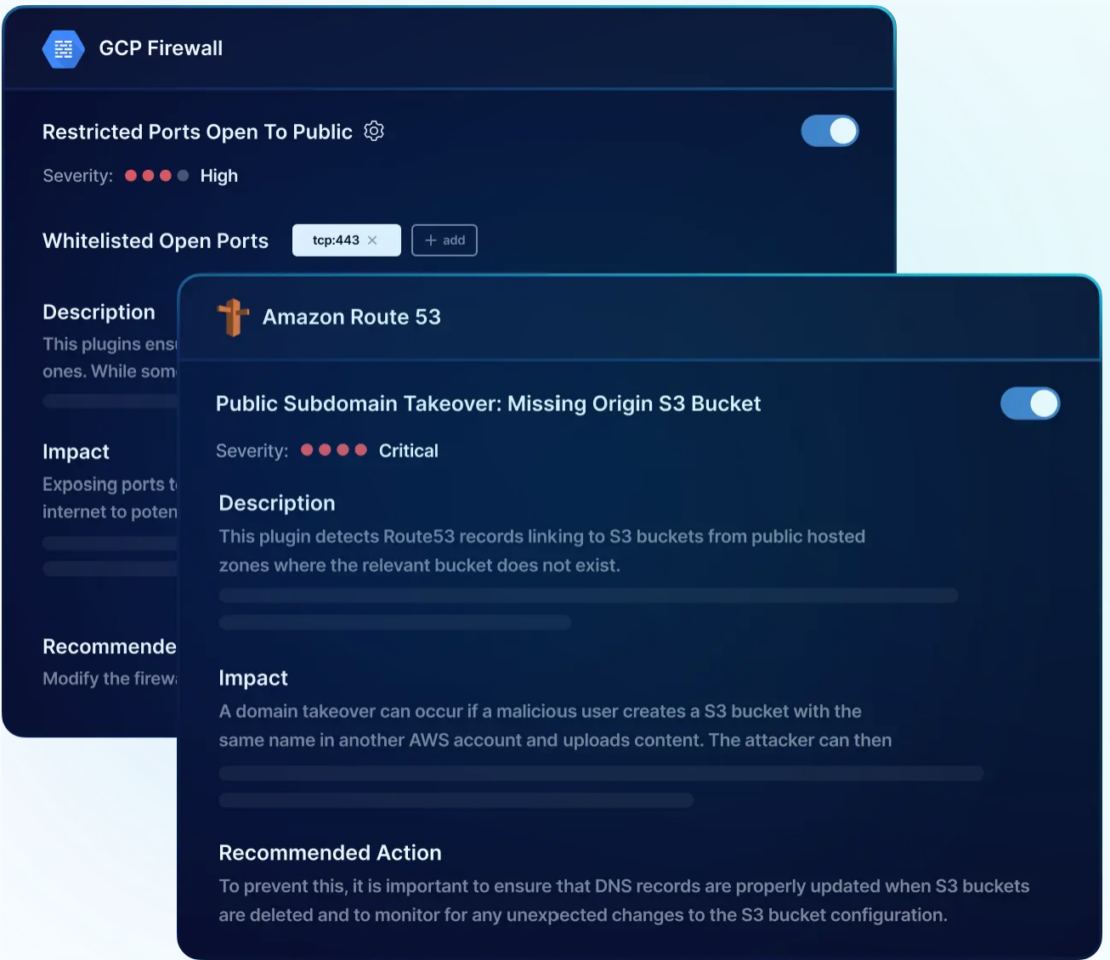
Task: Expand the Description section of Route 53 card
Action: pyautogui.click(x=277, y=503)
